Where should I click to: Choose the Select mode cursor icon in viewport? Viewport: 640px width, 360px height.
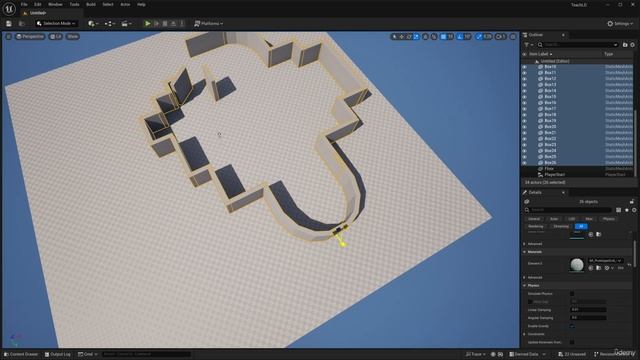coord(394,37)
